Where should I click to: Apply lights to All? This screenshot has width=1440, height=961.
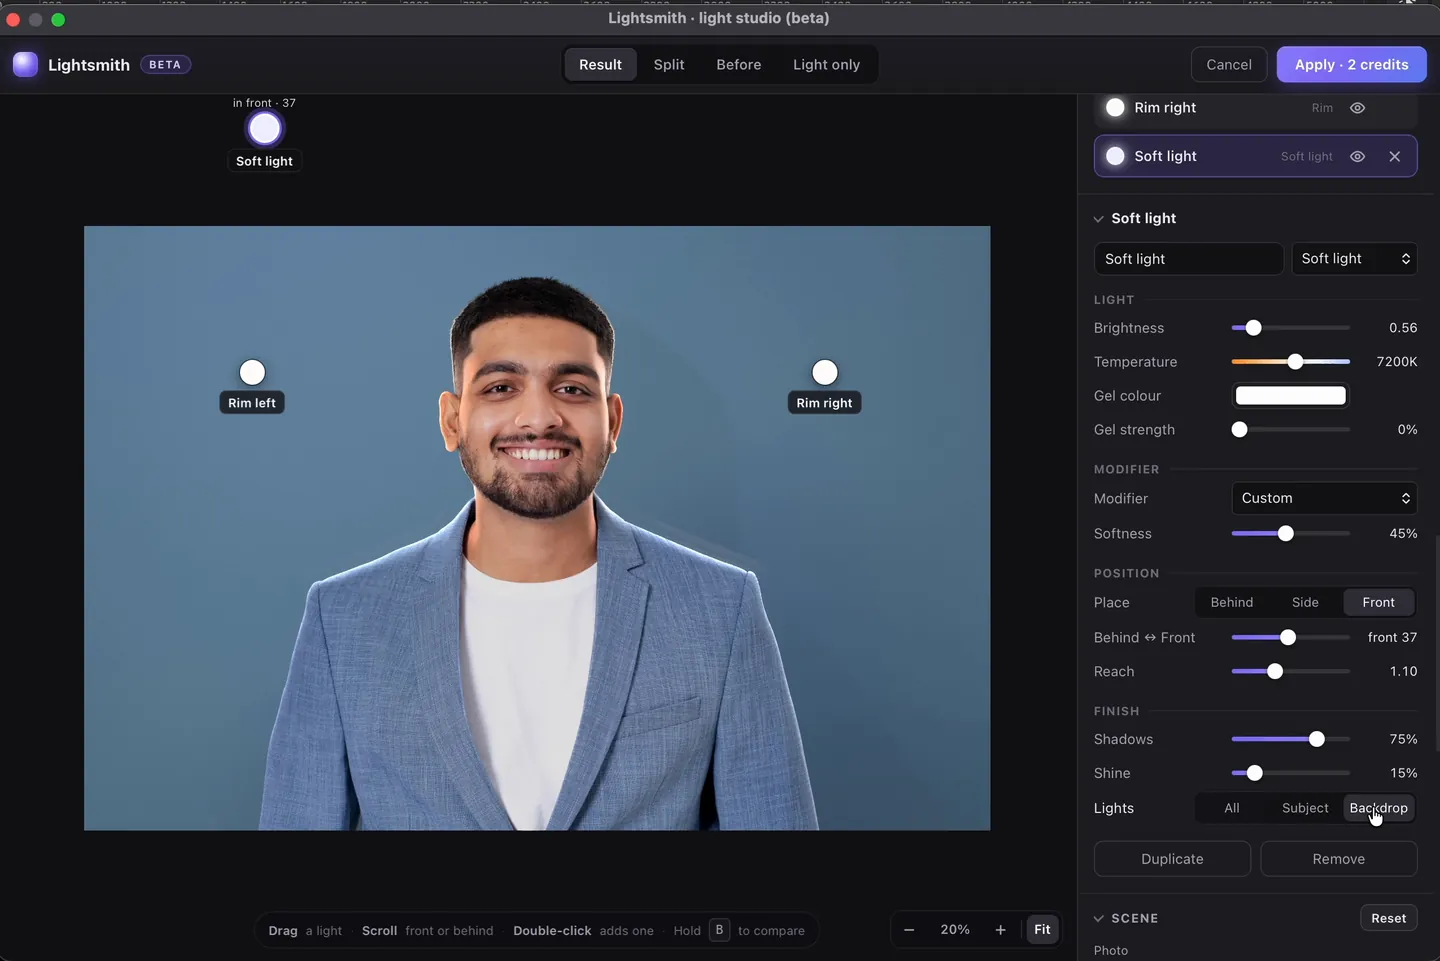pyautogui.click(x=1232, y=808)
